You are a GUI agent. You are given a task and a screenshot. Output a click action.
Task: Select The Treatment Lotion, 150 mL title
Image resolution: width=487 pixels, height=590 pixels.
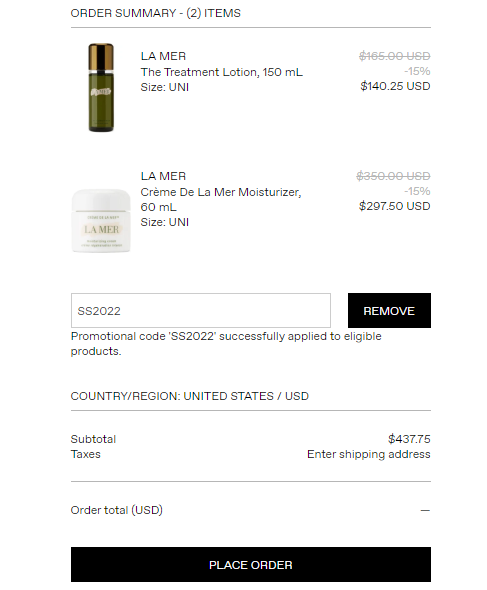tap(221, 72)
